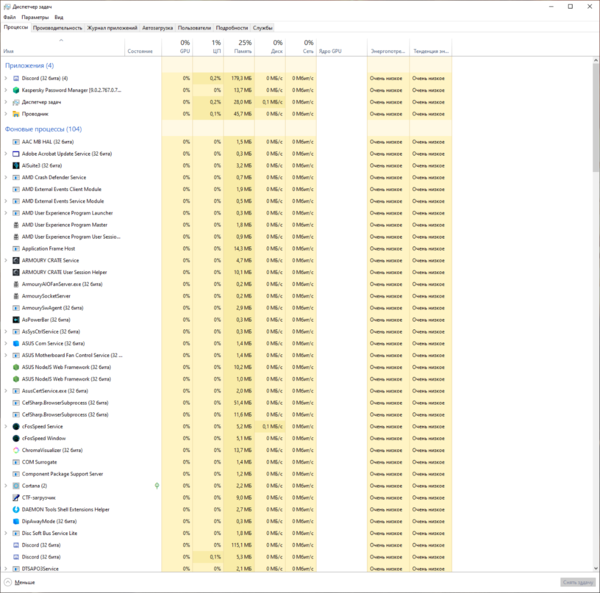Viewport: 600px width, 593px height.
Task: Sort by the Сеть column header
Action: pyautogui.click(x=301, y=47)
